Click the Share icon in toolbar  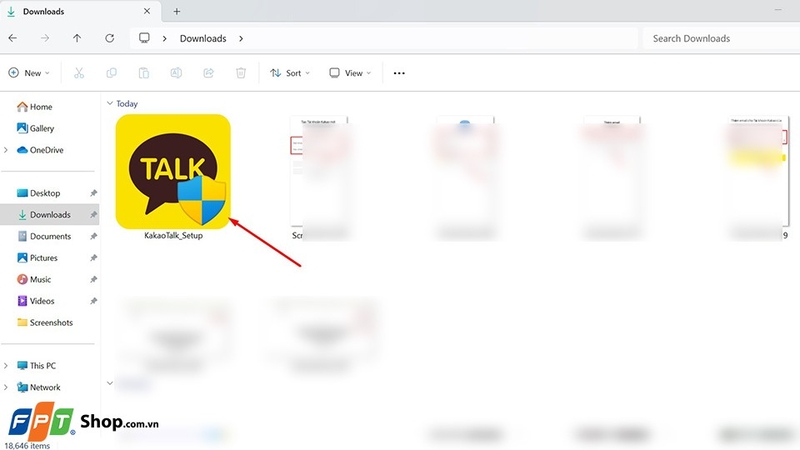pyautogui.click(x=209, y=73)
